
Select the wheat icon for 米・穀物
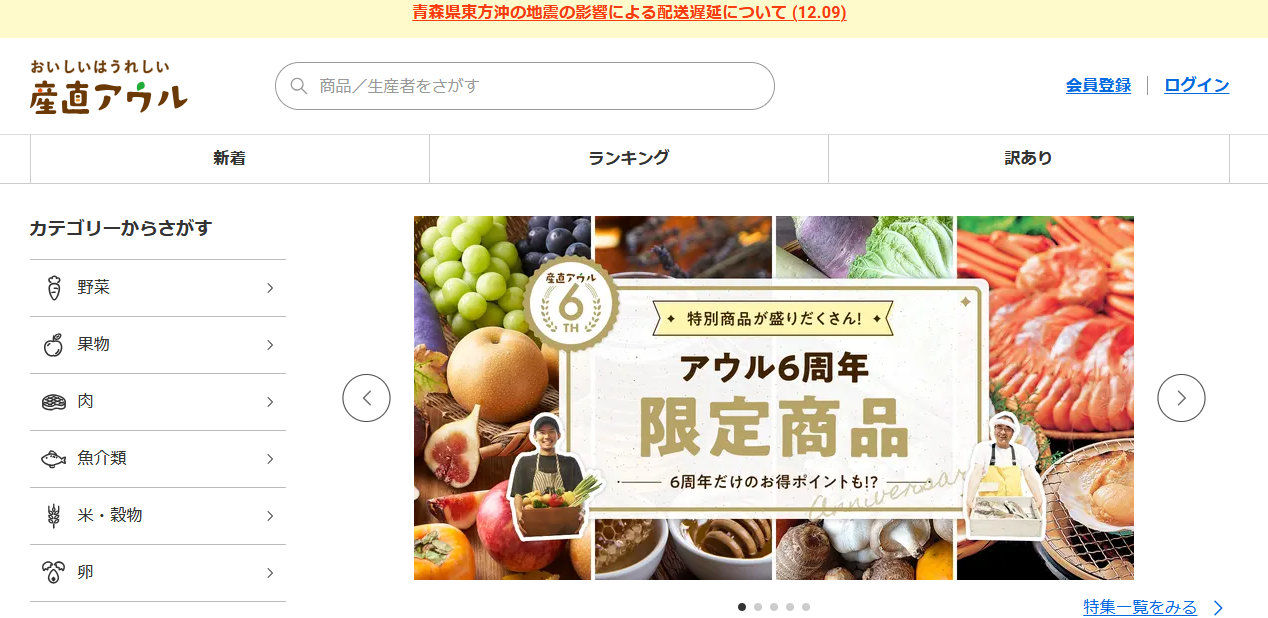point(54,516)
